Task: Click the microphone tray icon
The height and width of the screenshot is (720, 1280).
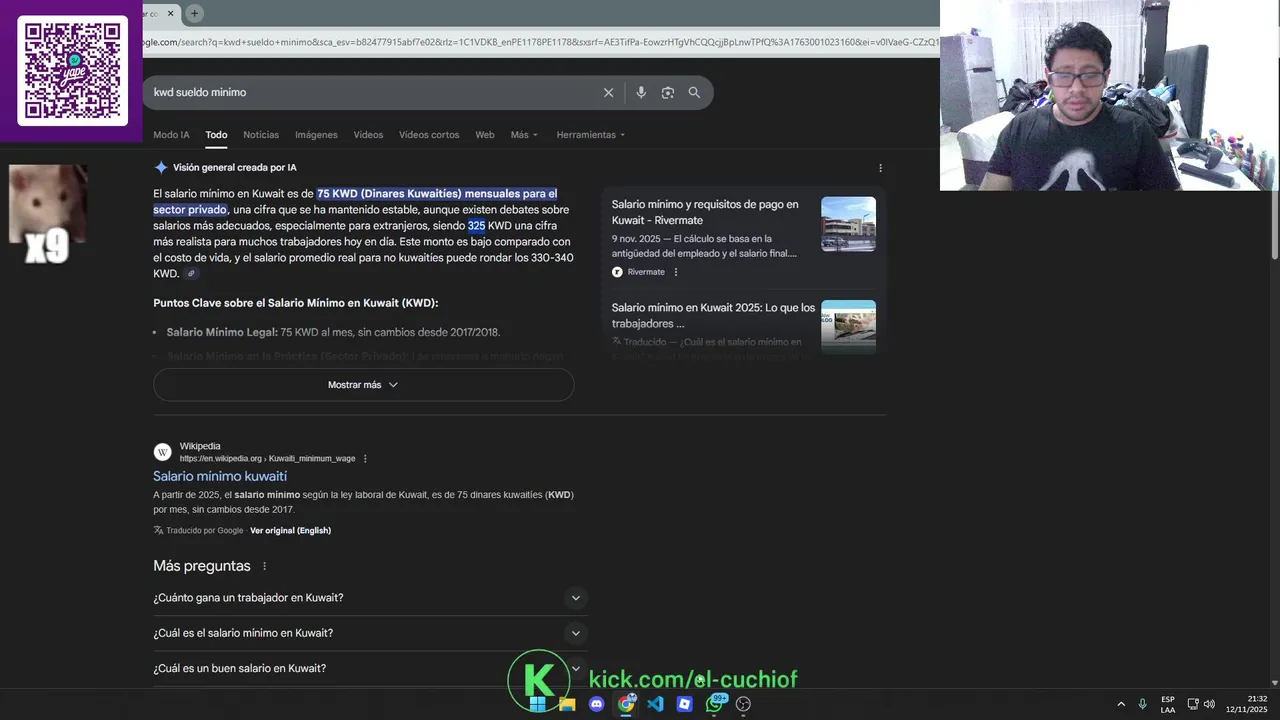Action: (1143, 704)
